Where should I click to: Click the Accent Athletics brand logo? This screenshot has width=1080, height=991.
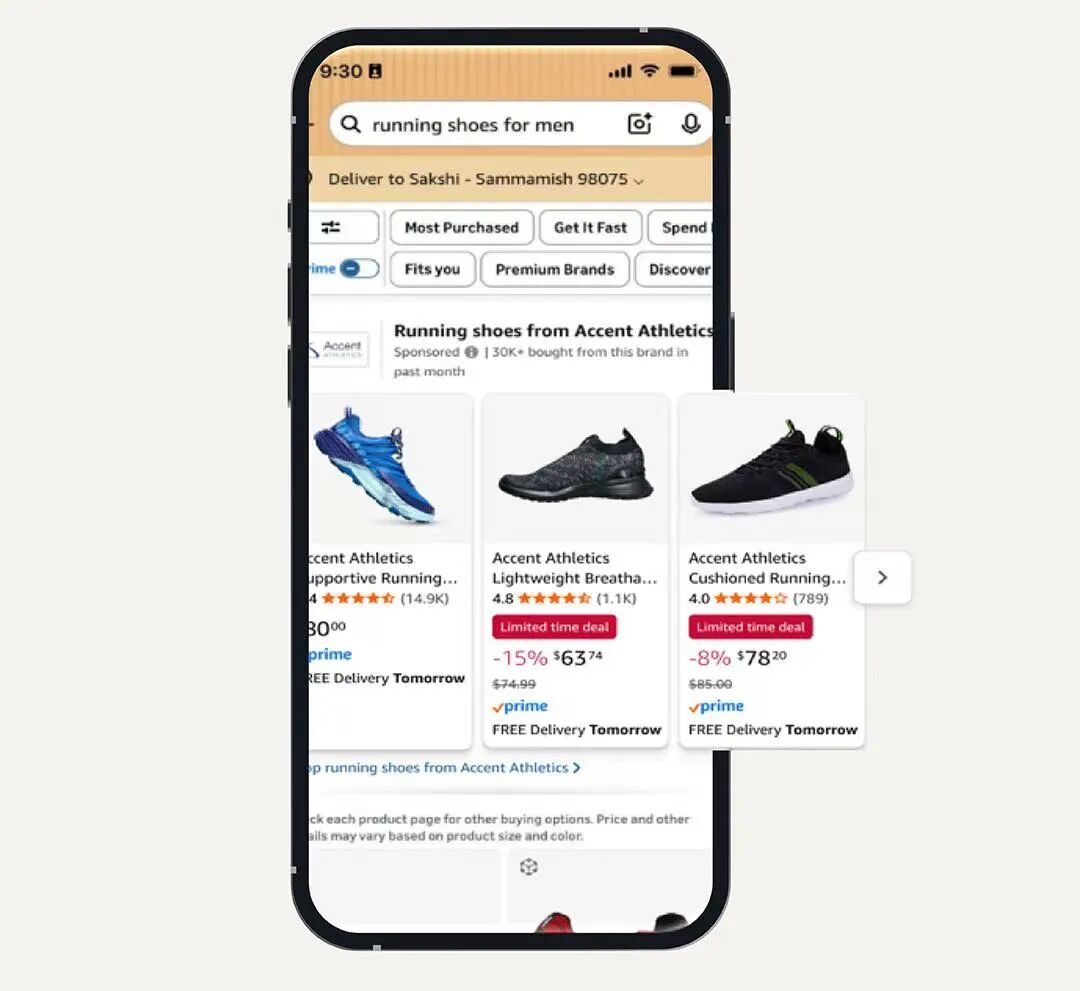pos(339,349)
